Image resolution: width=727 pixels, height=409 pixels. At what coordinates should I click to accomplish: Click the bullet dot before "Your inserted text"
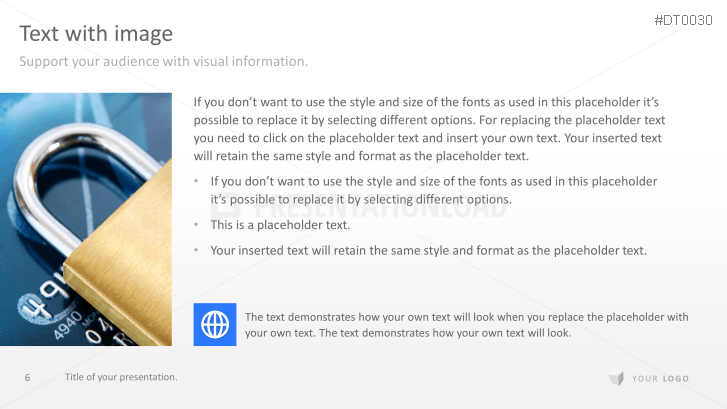click(197, 250)
